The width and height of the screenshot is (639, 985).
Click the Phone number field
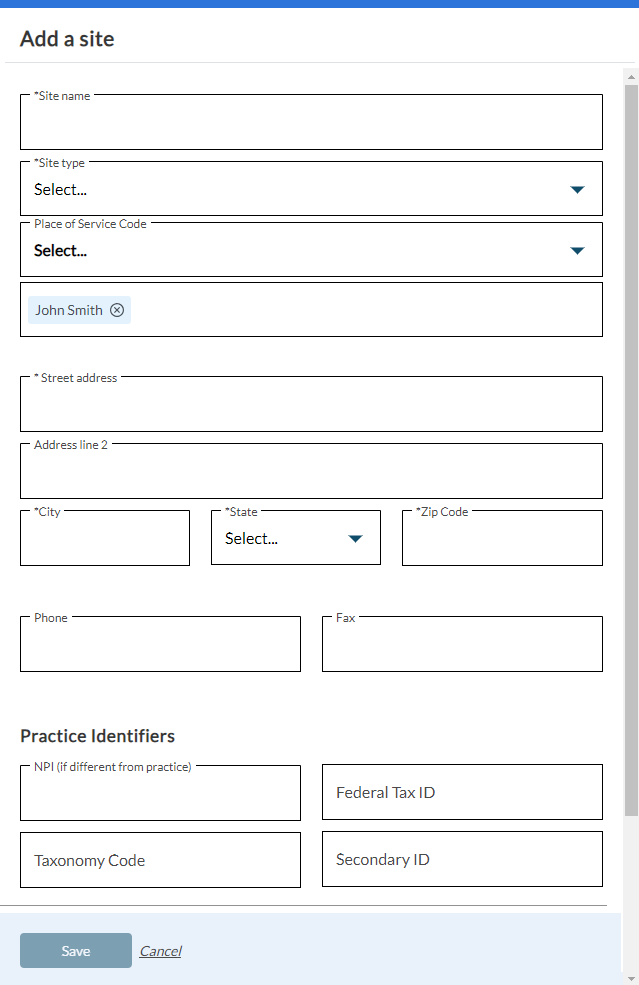click(160, 646)
